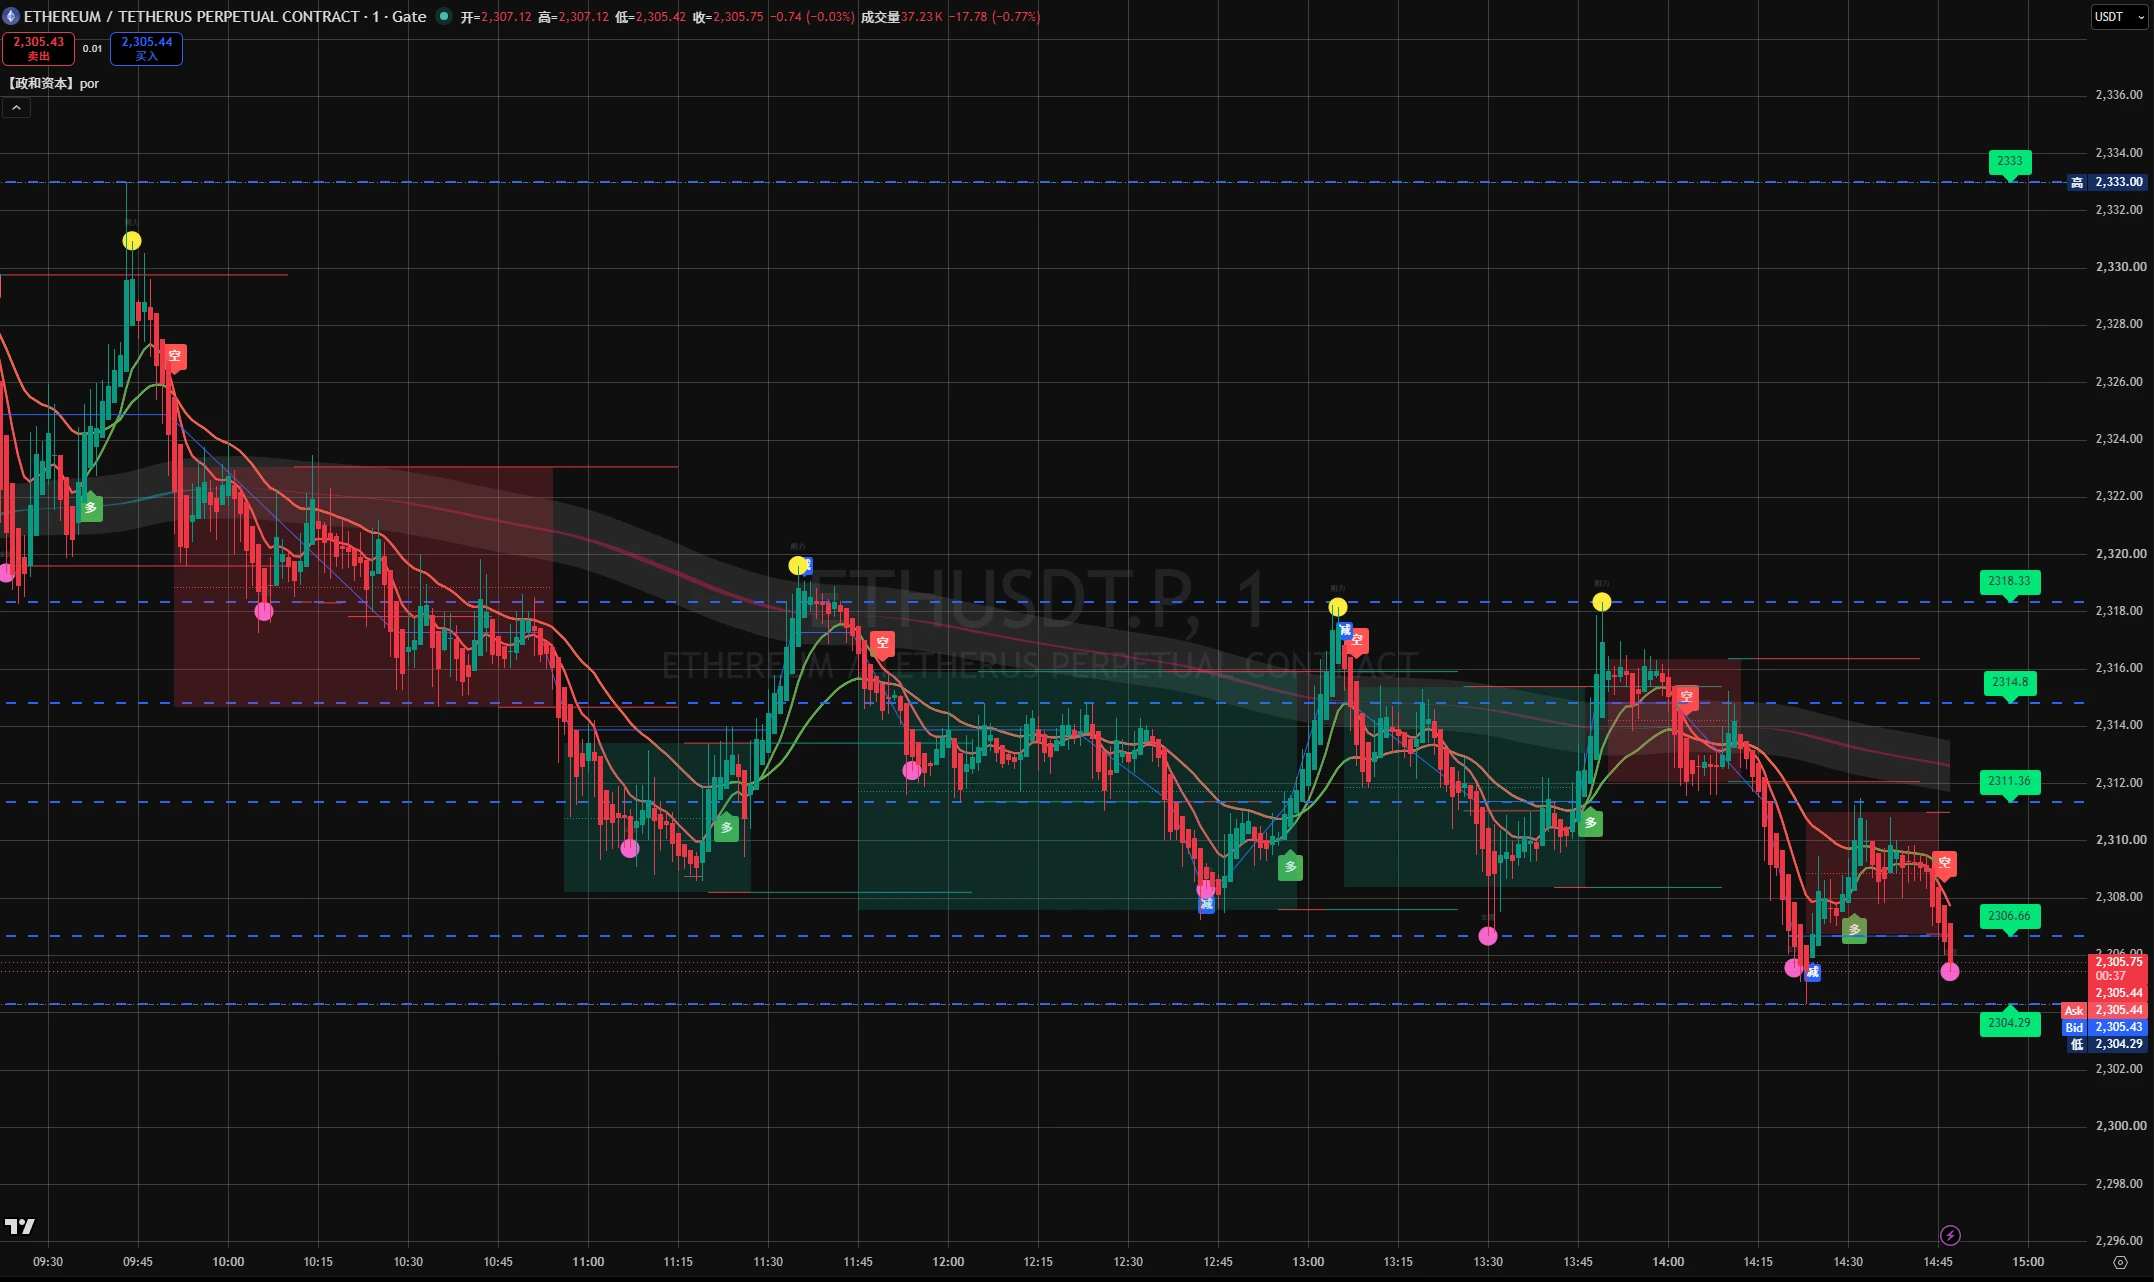Click the Ethereum symbol logo icon
The width and height of the screenshot is (2154, 1282).
tap(11, 16)
